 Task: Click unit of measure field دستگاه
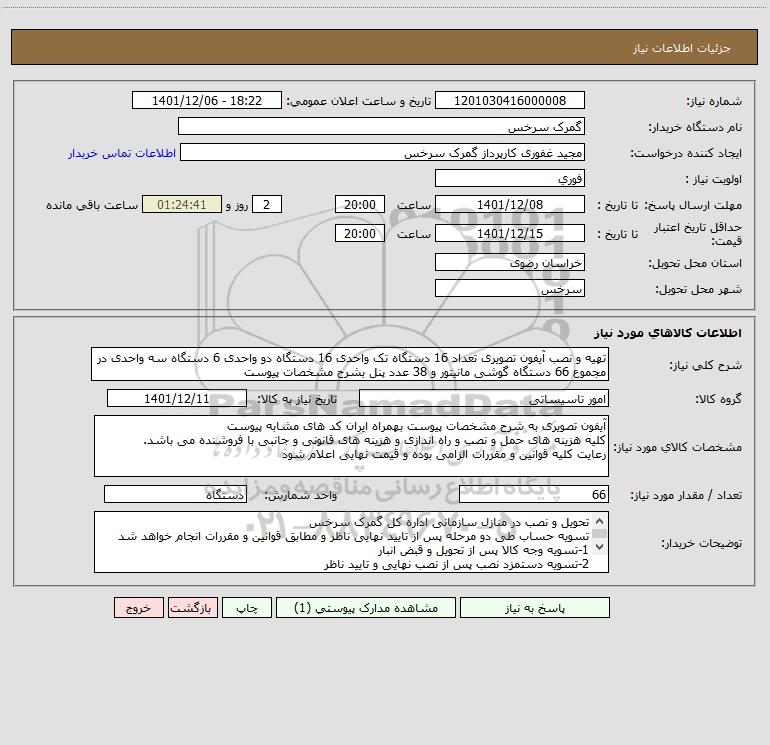[175, 495]
